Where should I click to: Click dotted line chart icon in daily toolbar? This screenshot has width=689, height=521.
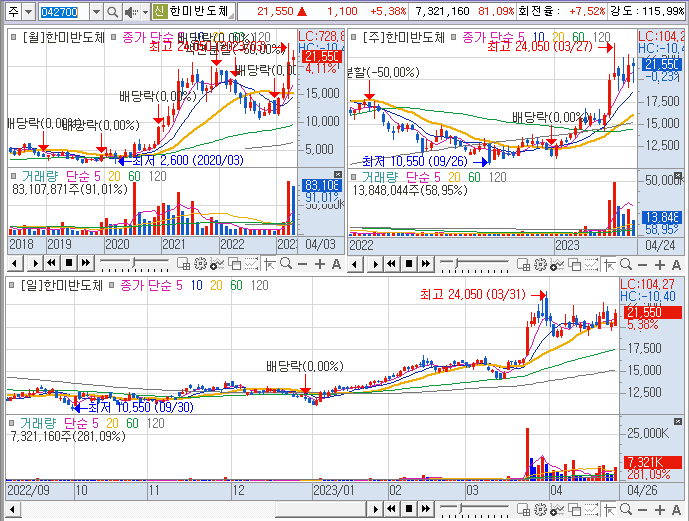pos(591,510)
